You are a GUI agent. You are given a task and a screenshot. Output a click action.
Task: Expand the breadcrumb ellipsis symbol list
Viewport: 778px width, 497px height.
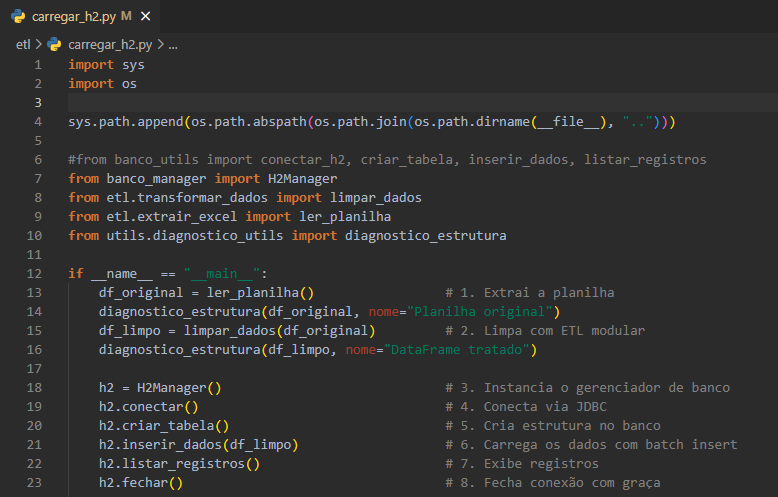click(173, 45)
